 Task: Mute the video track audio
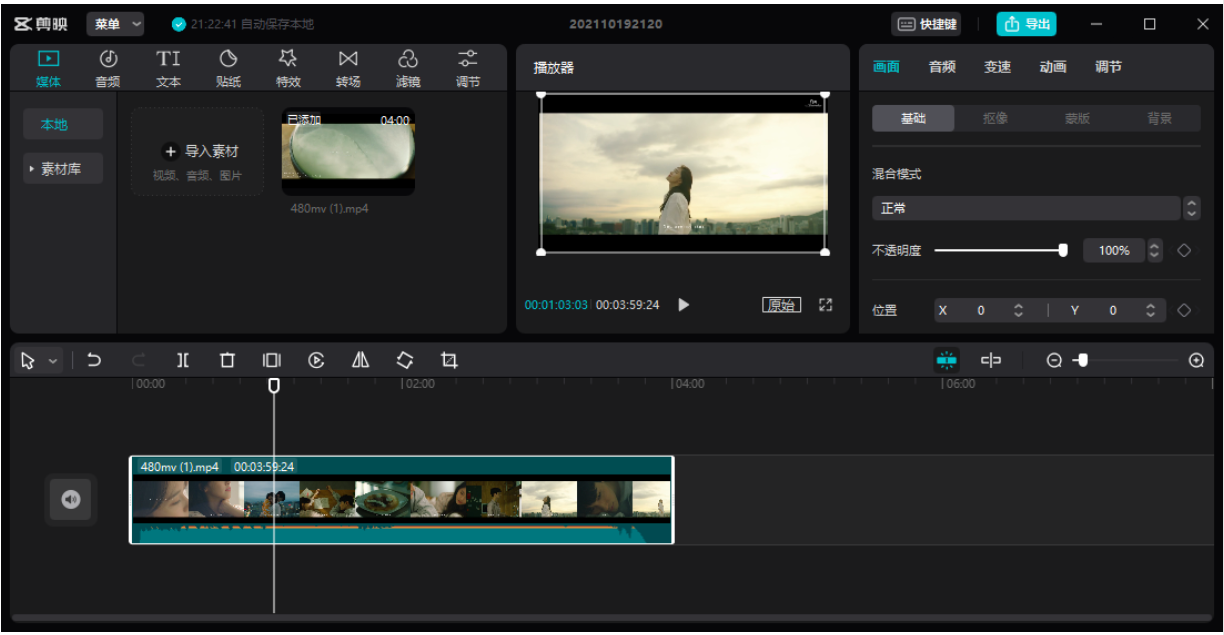point(71,500)
